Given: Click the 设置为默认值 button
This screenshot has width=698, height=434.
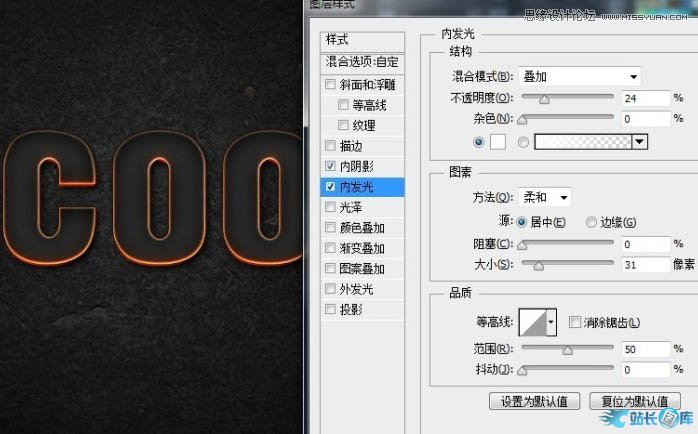Looking at the screenshot, I should coord(534,401).
